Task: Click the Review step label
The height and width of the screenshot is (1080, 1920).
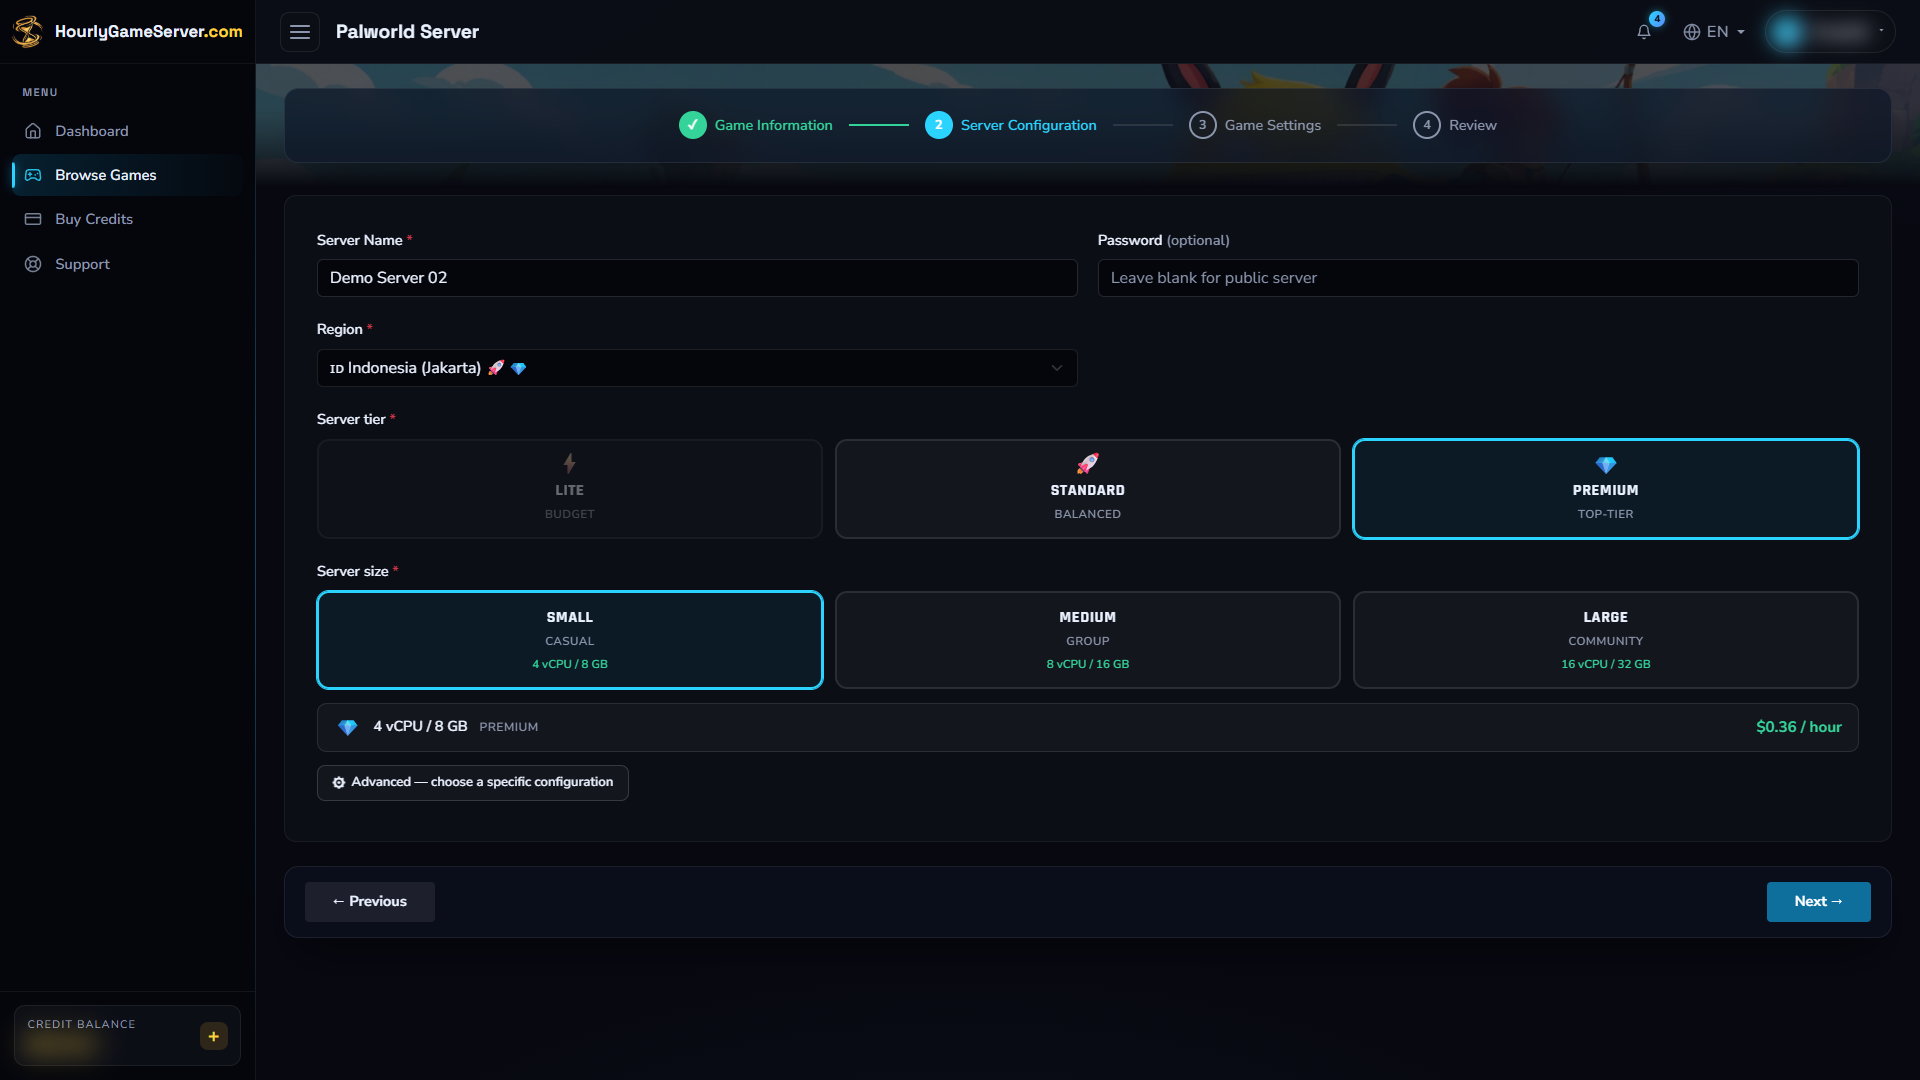Action: [1472, 125]
